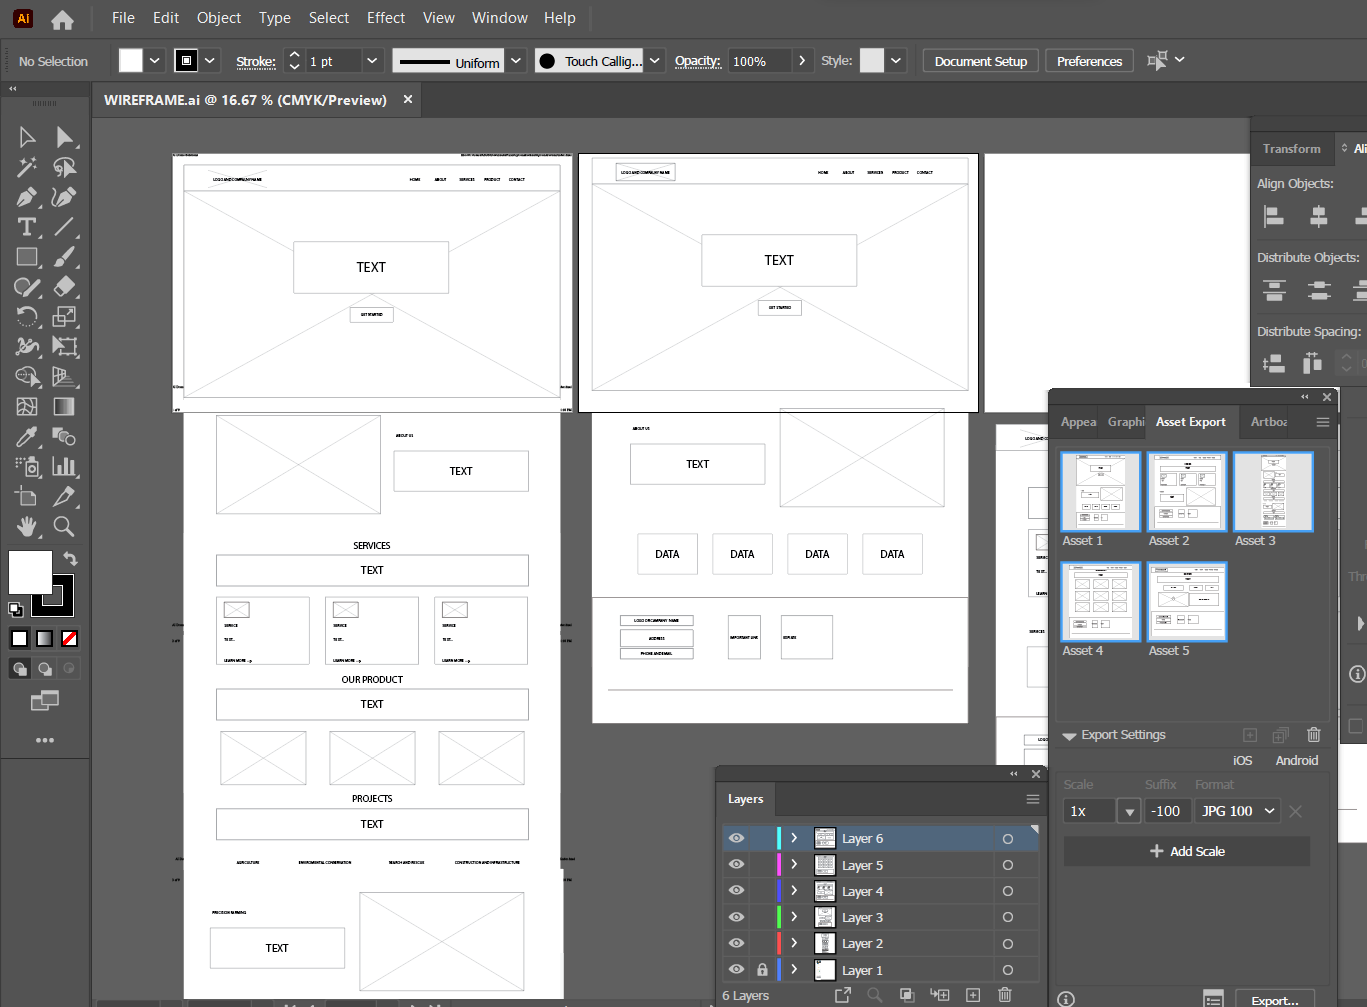Select the Asset 4 thumbnail
1367x1007 pixels.
[x=1100, y=602]
